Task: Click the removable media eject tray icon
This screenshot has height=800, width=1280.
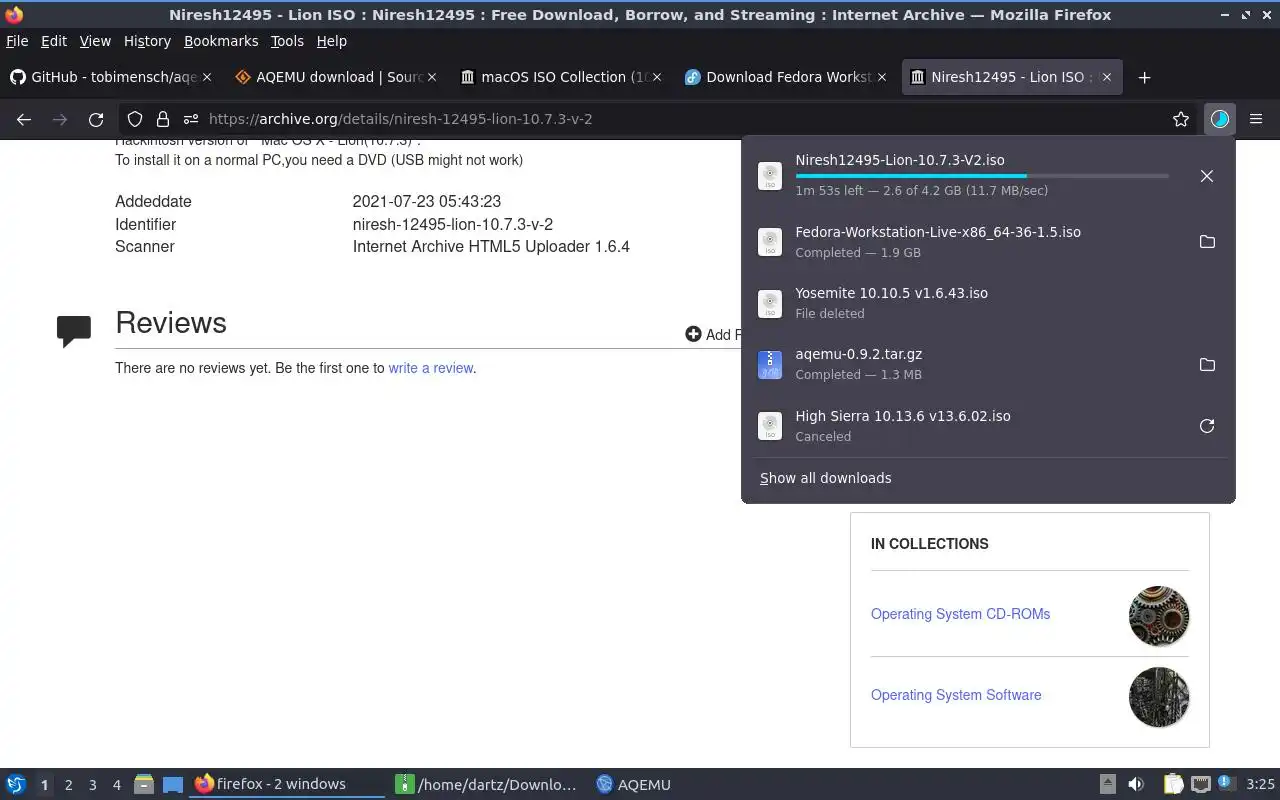Action: point(1108,785)
